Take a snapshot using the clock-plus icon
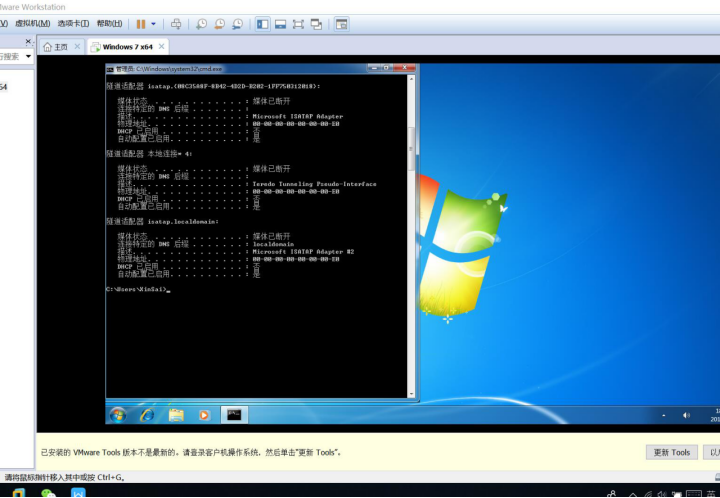 pos(201,24)
